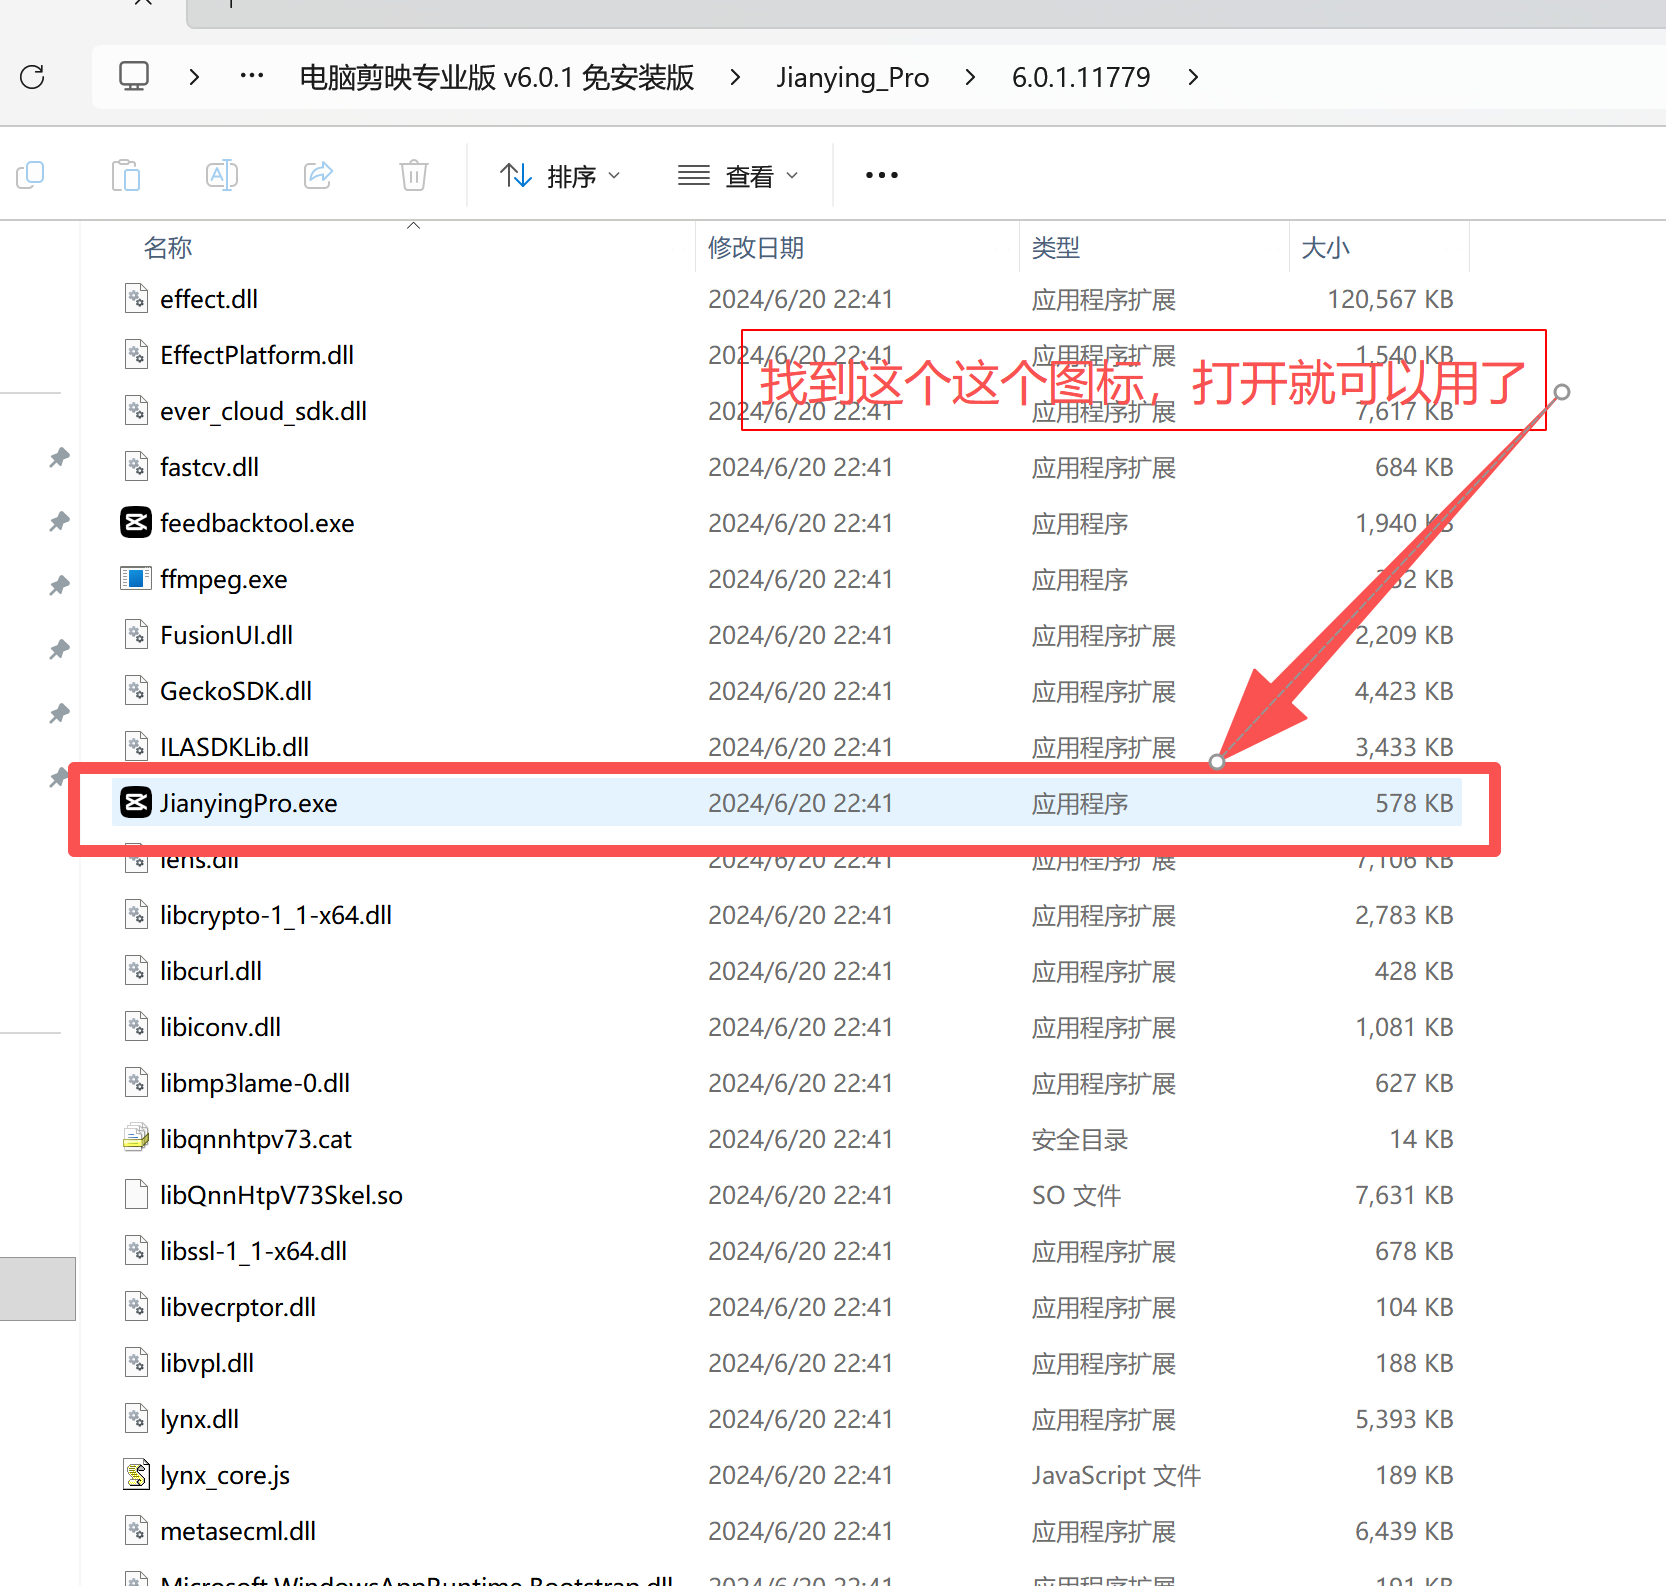Click the libiconv.dll file icon
1666x1586 pixels.
(x=136, y=1026)
